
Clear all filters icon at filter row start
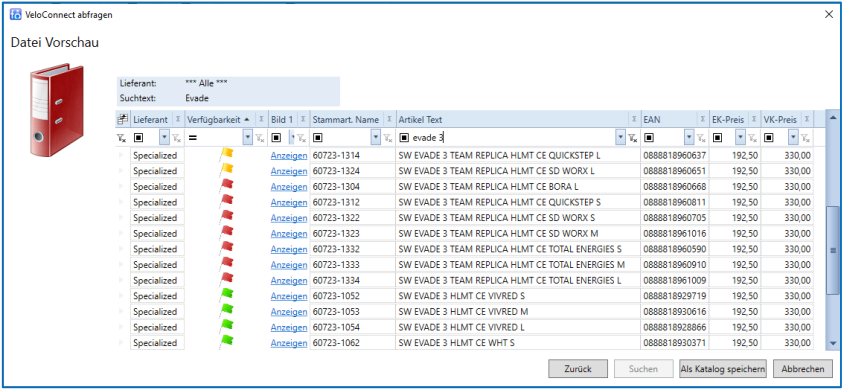tap(122, 138)
